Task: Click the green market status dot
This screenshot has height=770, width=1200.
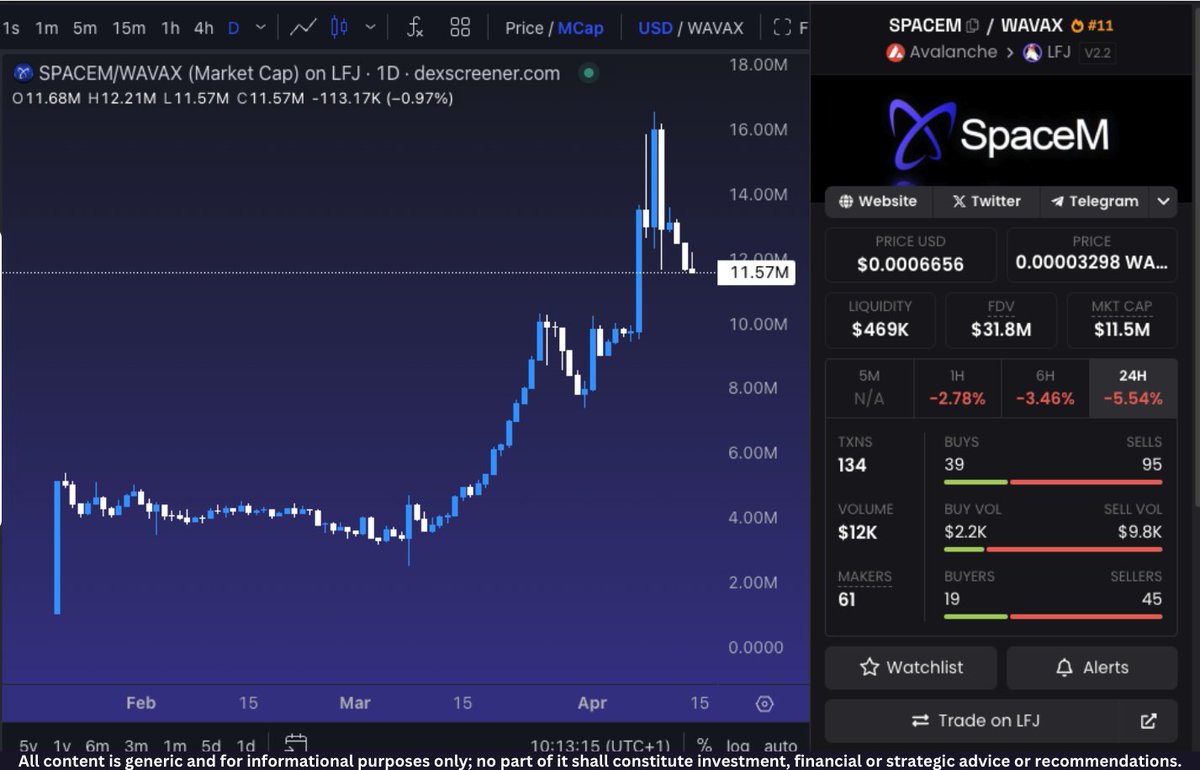Action: click(x=589, y=73)
